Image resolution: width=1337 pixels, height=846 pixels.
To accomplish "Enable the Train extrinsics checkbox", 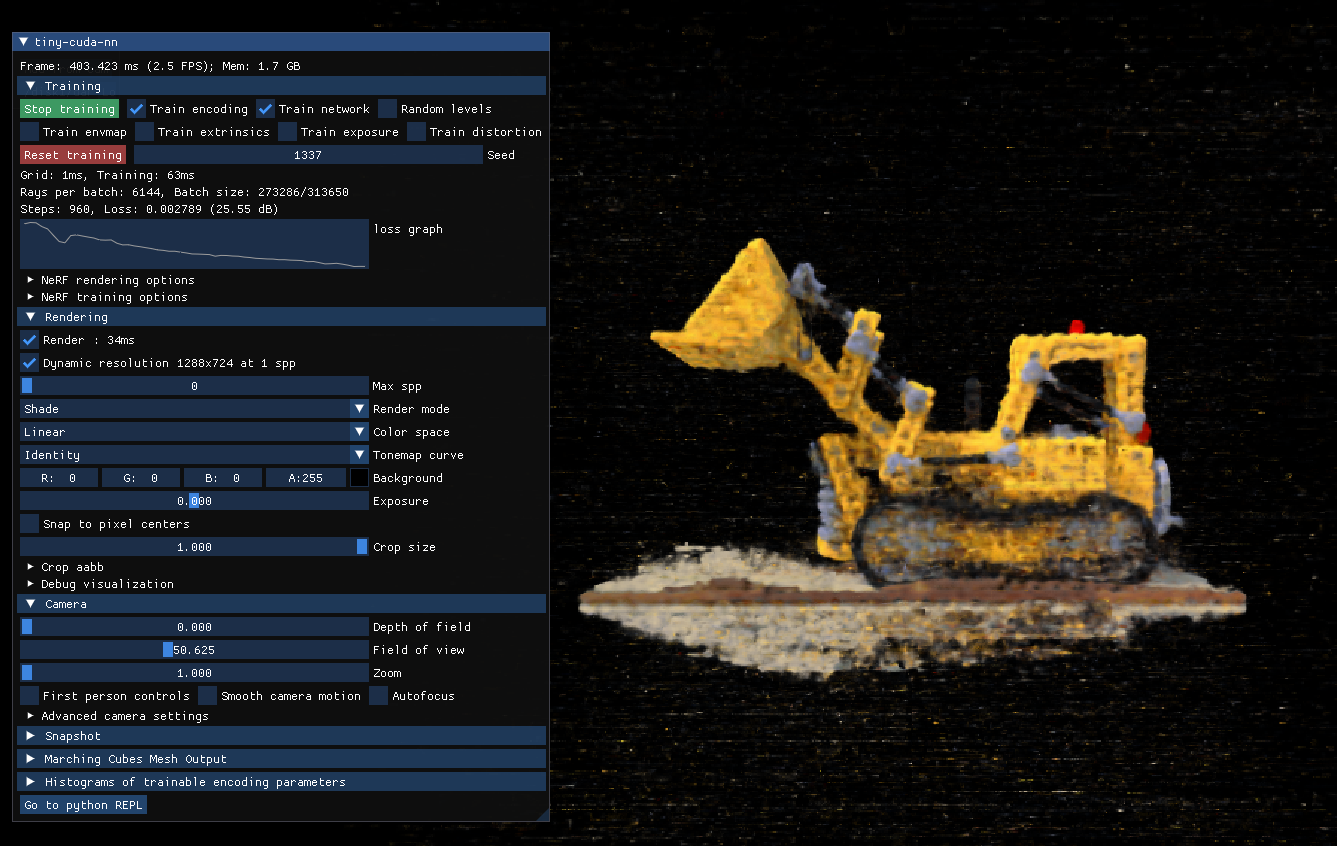I will (x=144, y=132).
